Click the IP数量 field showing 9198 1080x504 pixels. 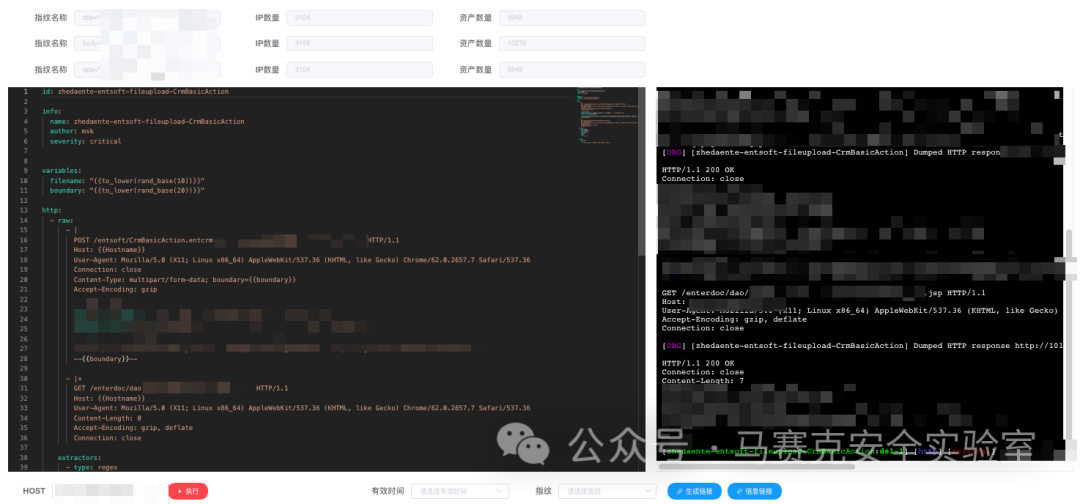click(360, 43)
